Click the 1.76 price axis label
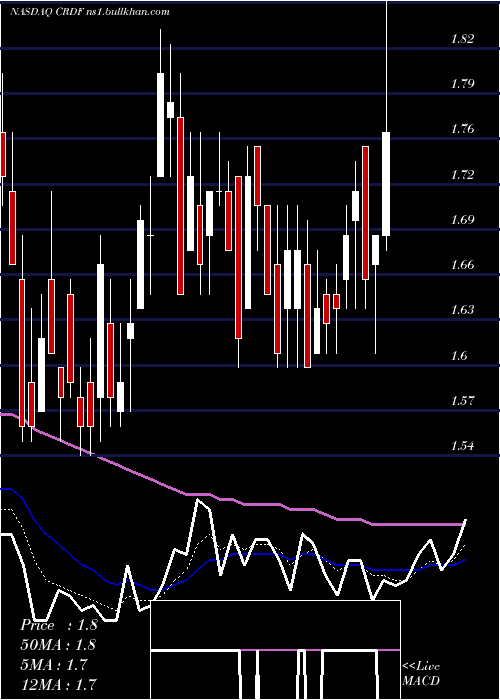This screenshot has width=500, height=700. [462, 129]
